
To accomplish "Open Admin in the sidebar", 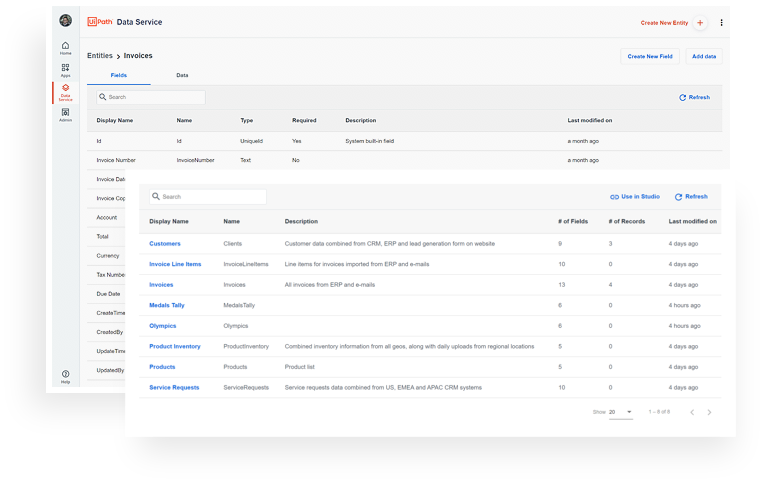I will click(65, 115).
